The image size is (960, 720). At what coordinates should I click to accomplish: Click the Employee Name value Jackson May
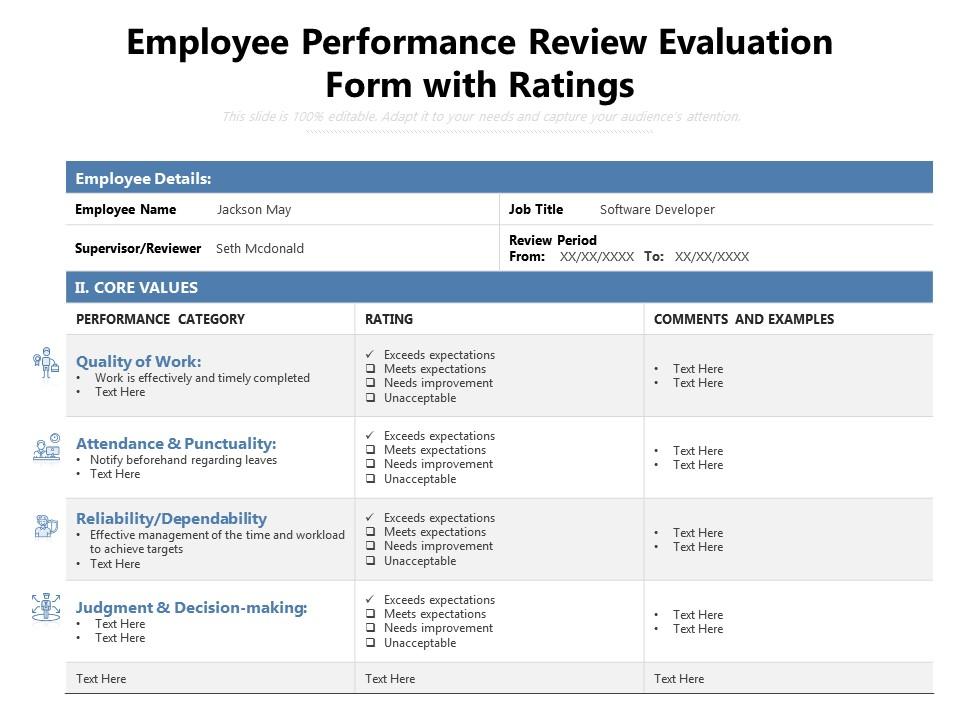[254, 210]
